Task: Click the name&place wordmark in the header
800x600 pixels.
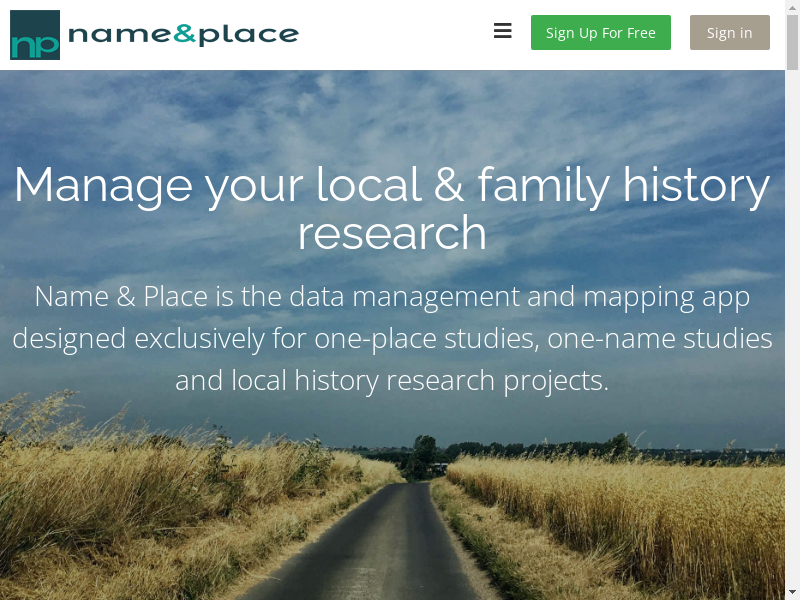Action: [x=183, y=35]
